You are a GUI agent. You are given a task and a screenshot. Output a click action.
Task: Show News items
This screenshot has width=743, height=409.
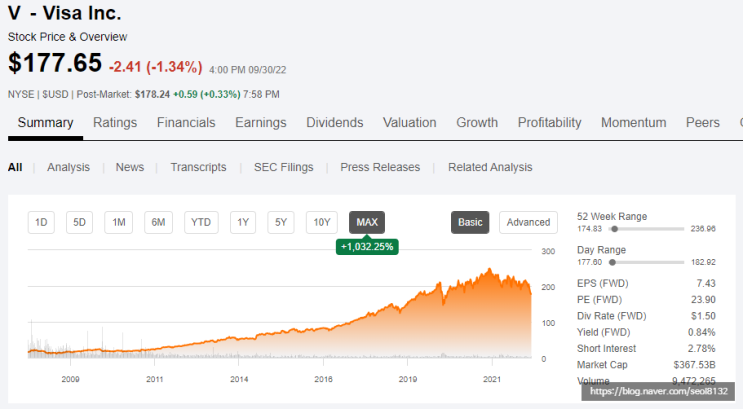click(130, 167)
